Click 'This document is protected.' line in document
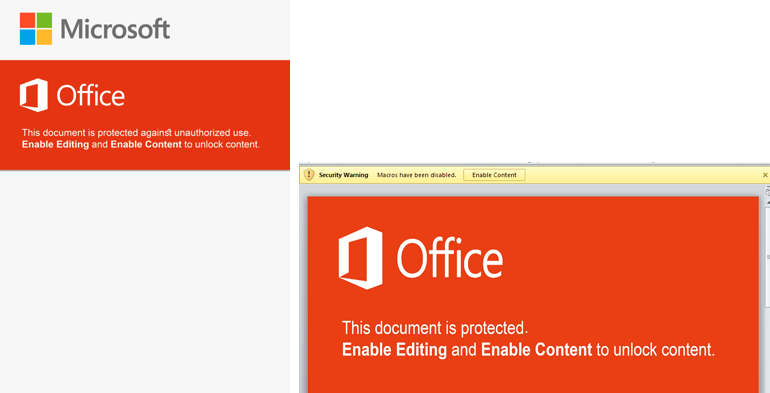Screen dimensions: 770x393 click(x=435, y=328)
